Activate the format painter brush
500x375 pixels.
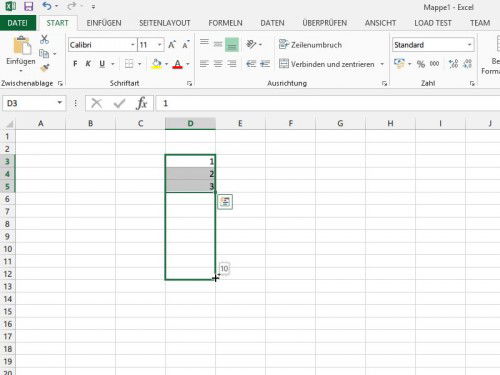pos(44,68)
